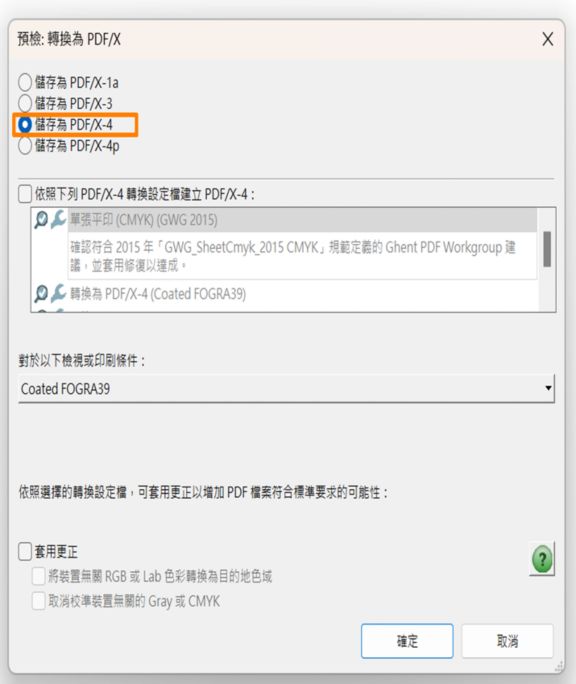The width and height of the screenshot is (576, 684).
Task: Check 取消校準裝置無關的 Gray 或 CMYK option
Action: pos(39,601)
